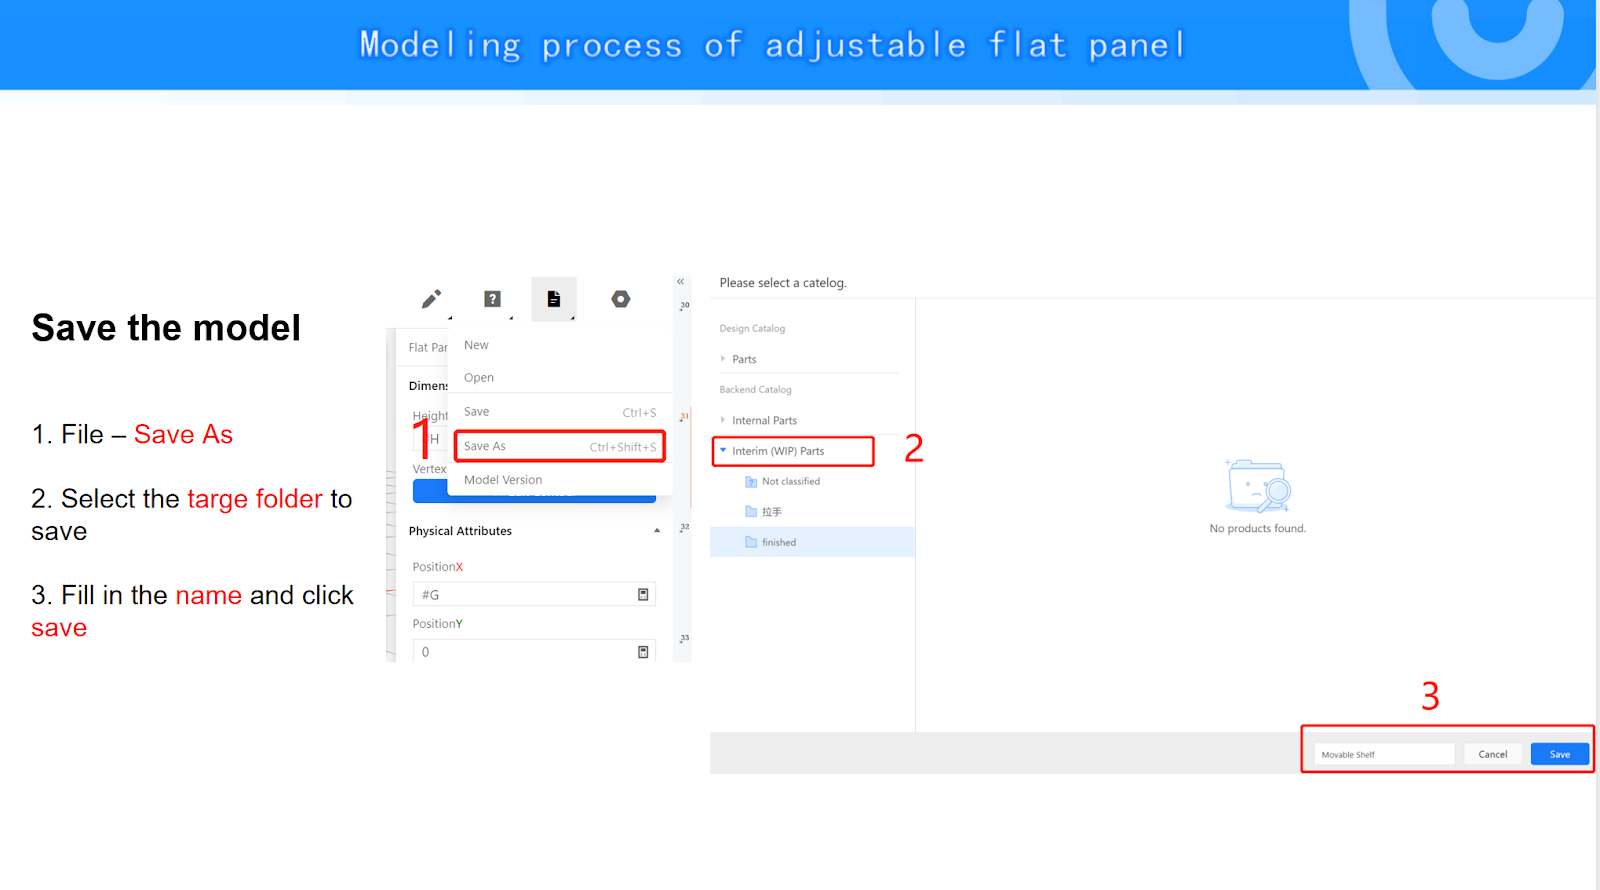Image resolution: width=1600 pixels, height=890 pixels.
Task: Click the calculator icon in PositionX field
Action: (x=643, y=595)
